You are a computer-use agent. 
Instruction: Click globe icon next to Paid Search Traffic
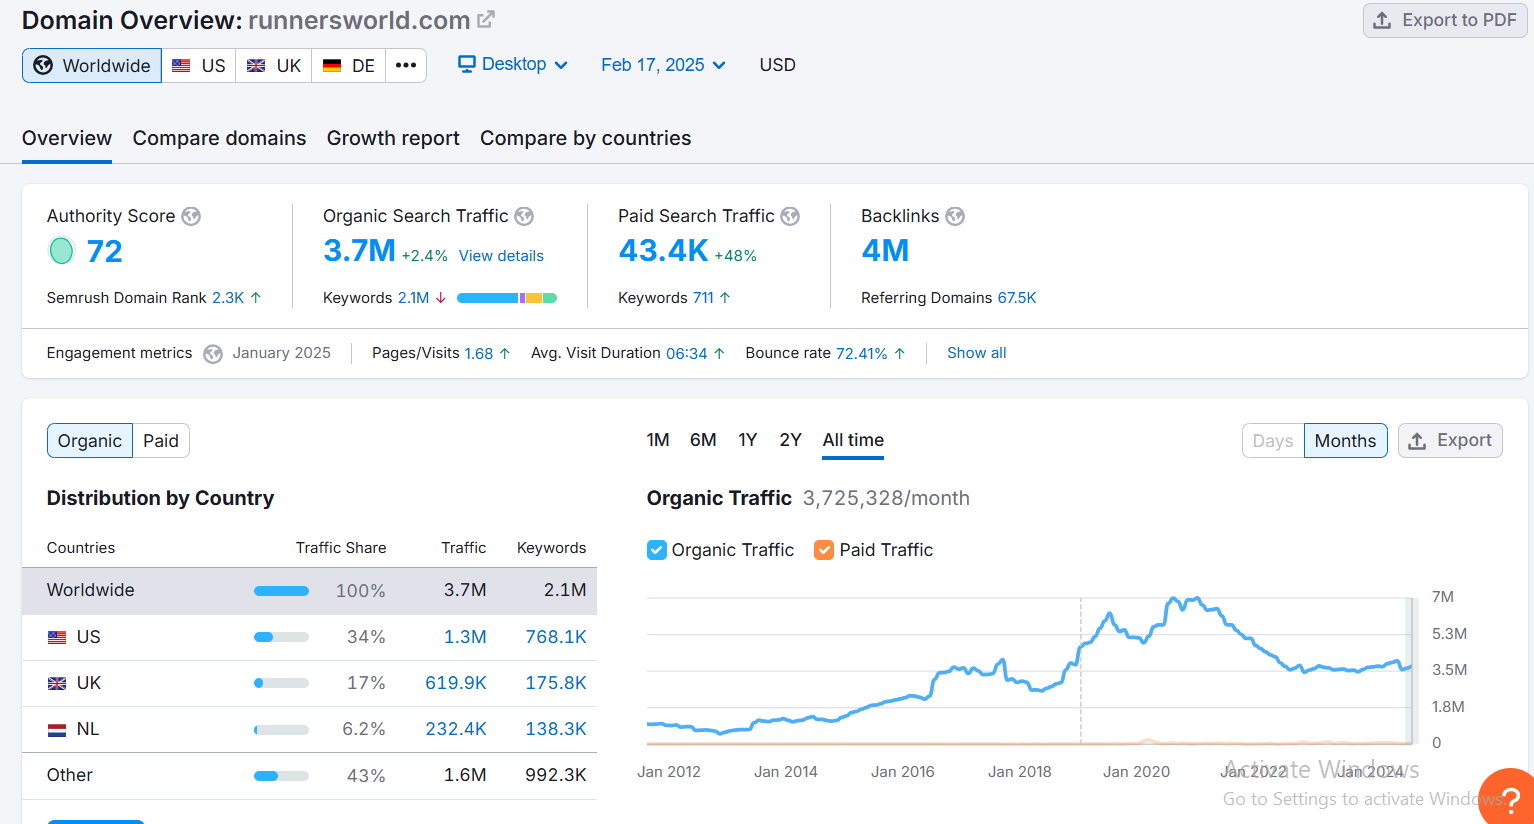(x=790, y=216)
